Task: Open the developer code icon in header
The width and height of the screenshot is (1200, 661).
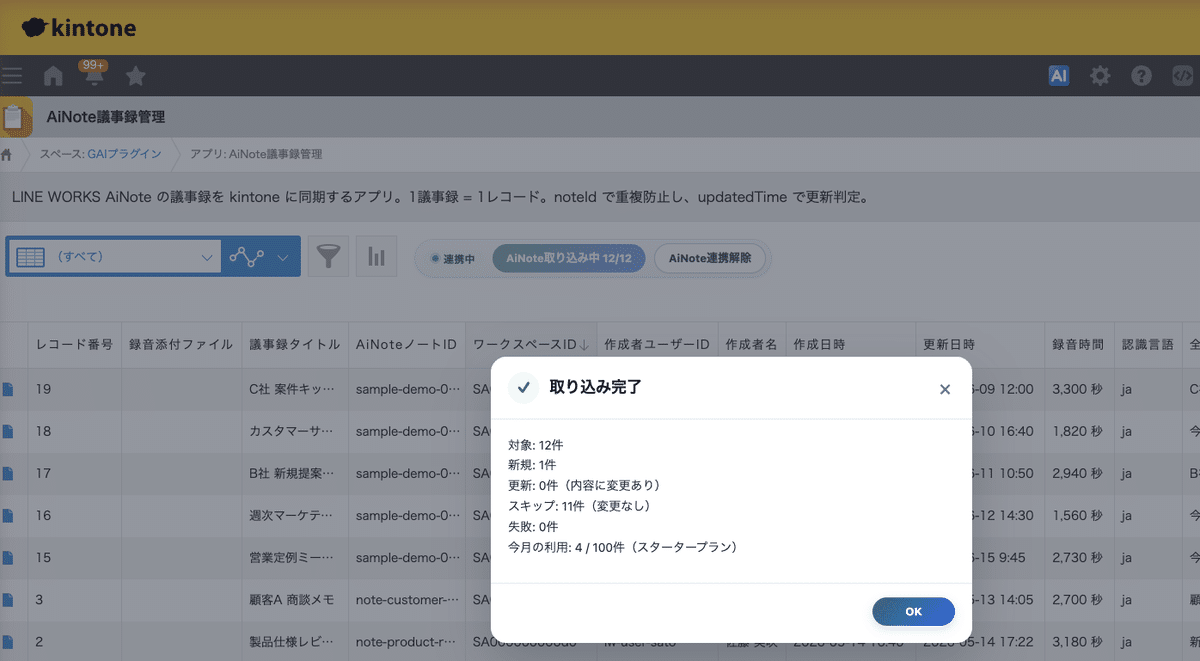Action: (1182, 76)
